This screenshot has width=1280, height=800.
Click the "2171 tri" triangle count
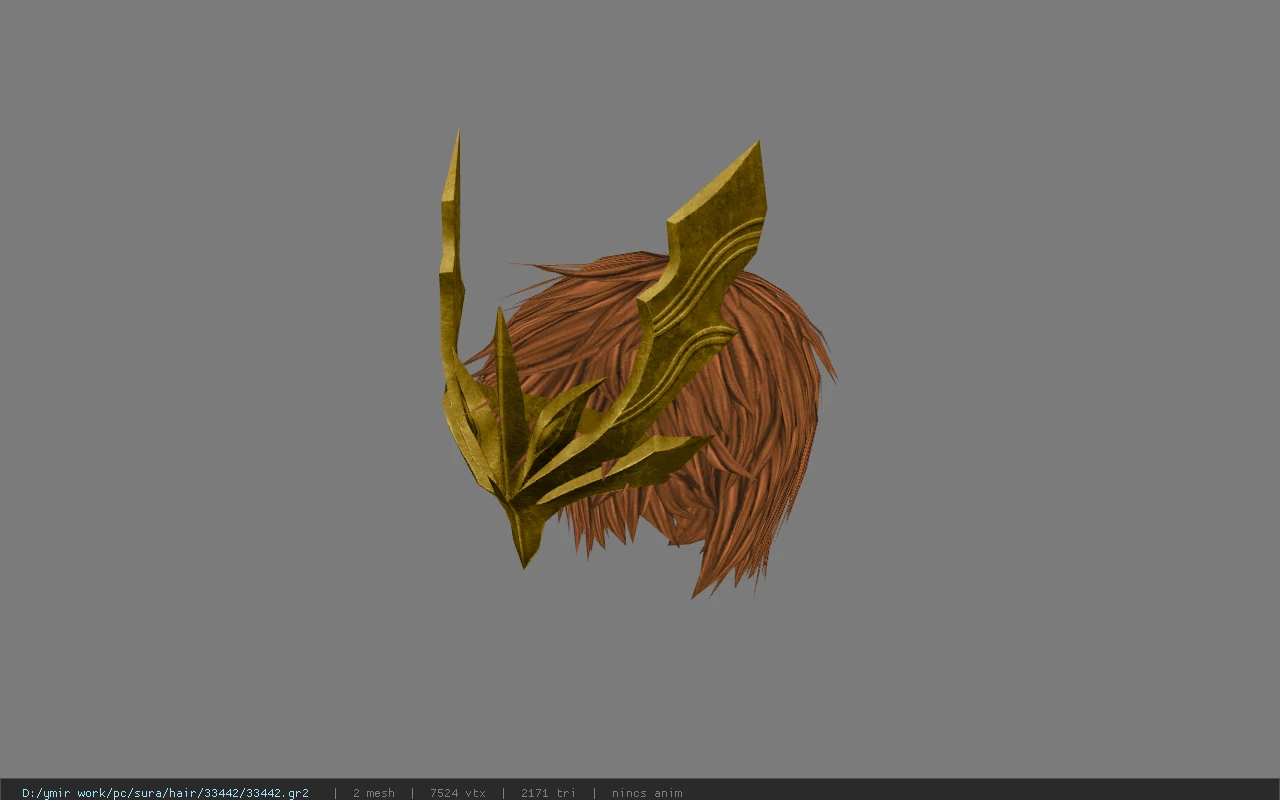click(x=548, y=793)
